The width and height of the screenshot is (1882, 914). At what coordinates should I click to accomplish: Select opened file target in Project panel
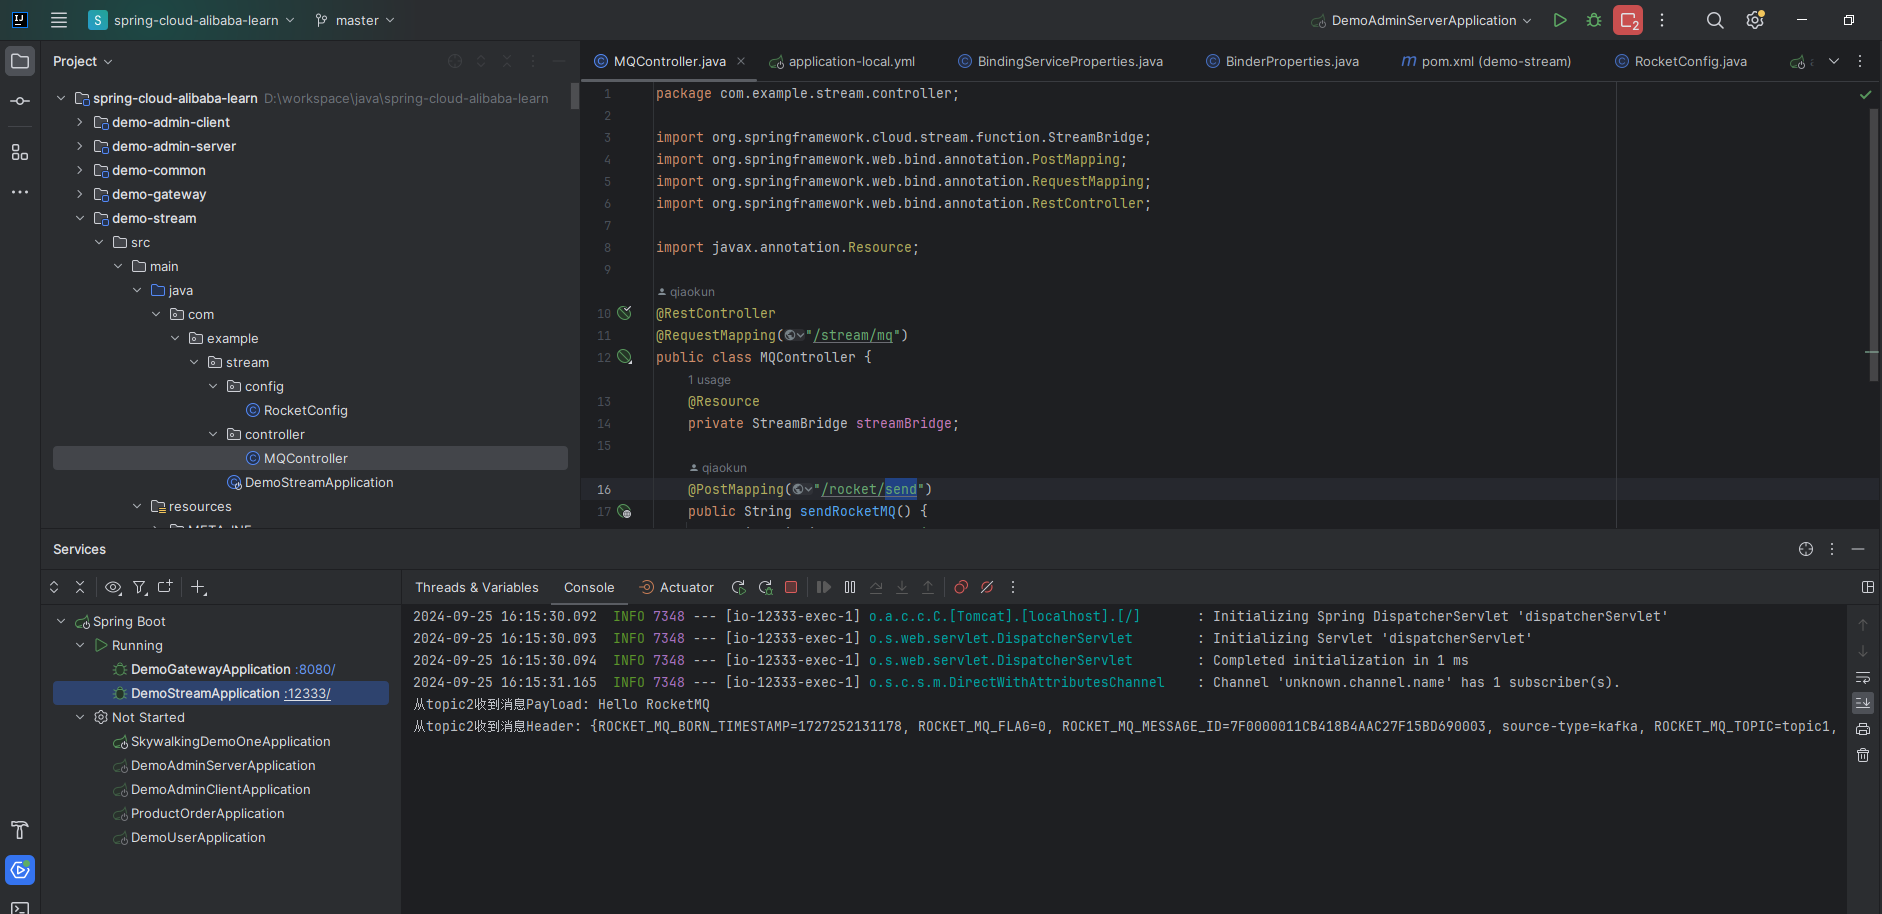point(455,61)
